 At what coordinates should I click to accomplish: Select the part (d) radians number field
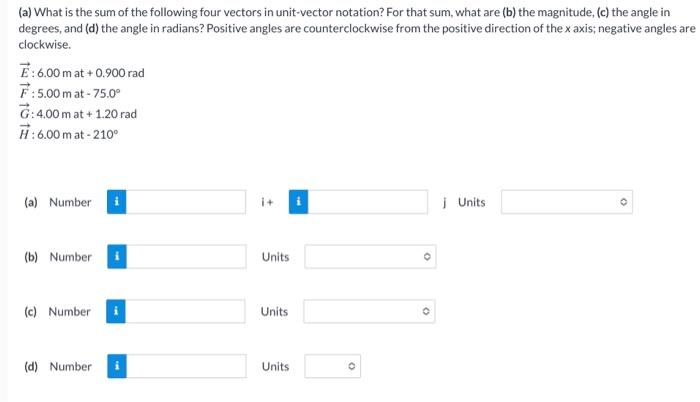click(186, 366)
